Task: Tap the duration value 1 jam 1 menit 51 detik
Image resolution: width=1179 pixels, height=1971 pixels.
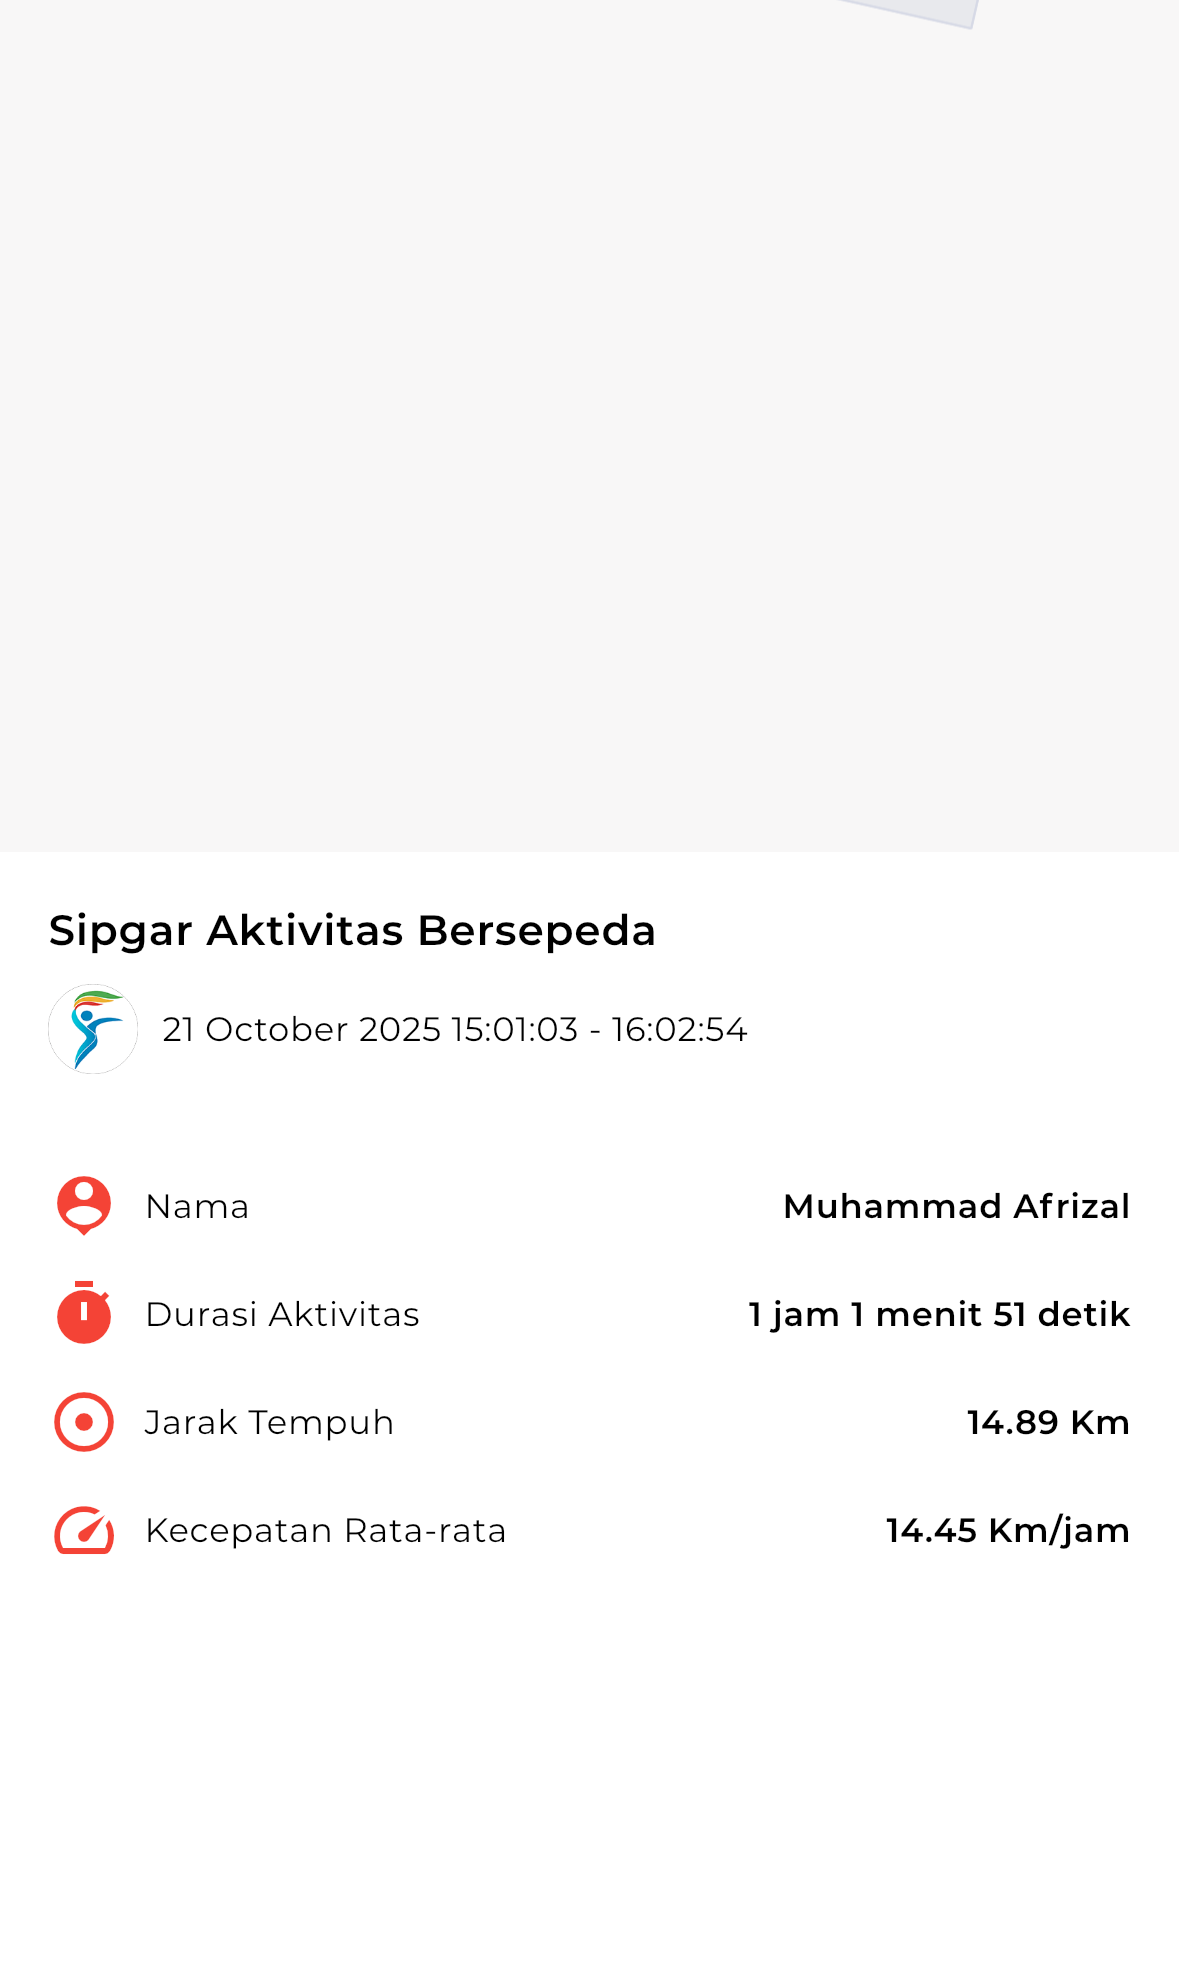Action: click(938, 1314)
